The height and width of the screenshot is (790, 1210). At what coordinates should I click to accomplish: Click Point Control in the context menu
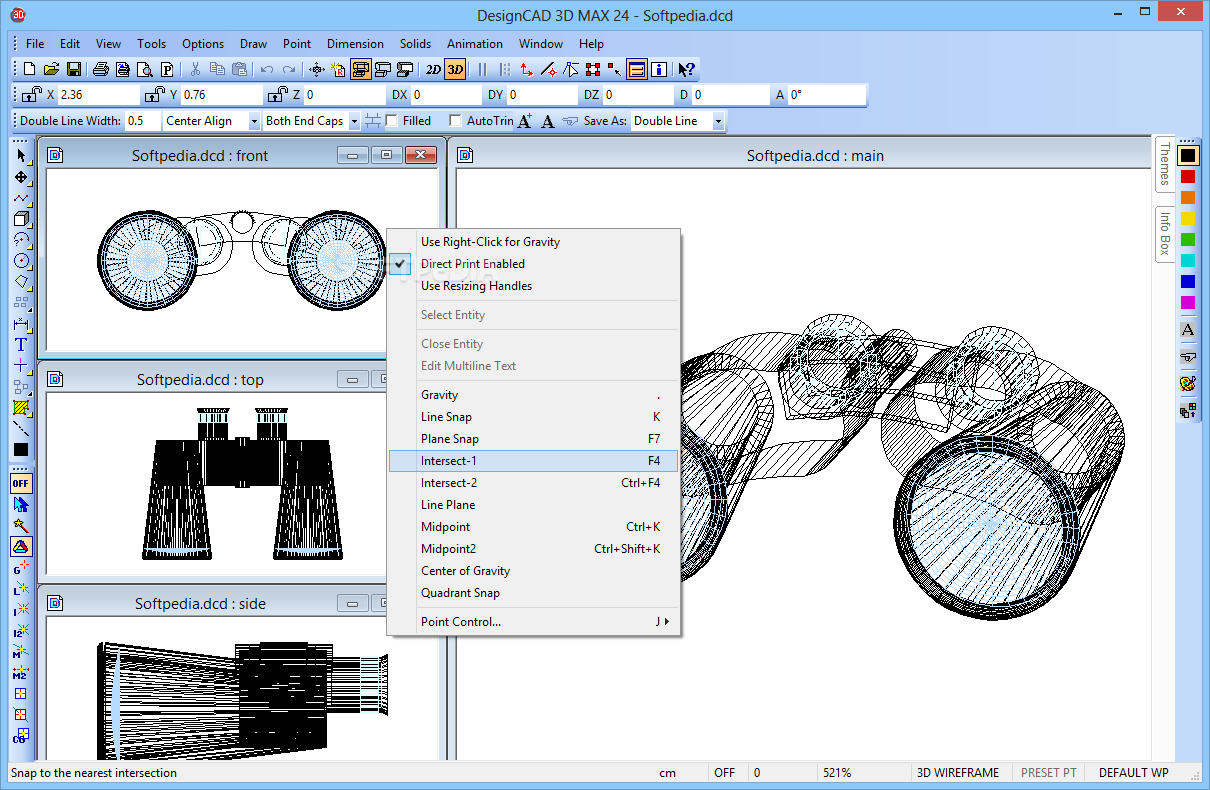[460, 621]
